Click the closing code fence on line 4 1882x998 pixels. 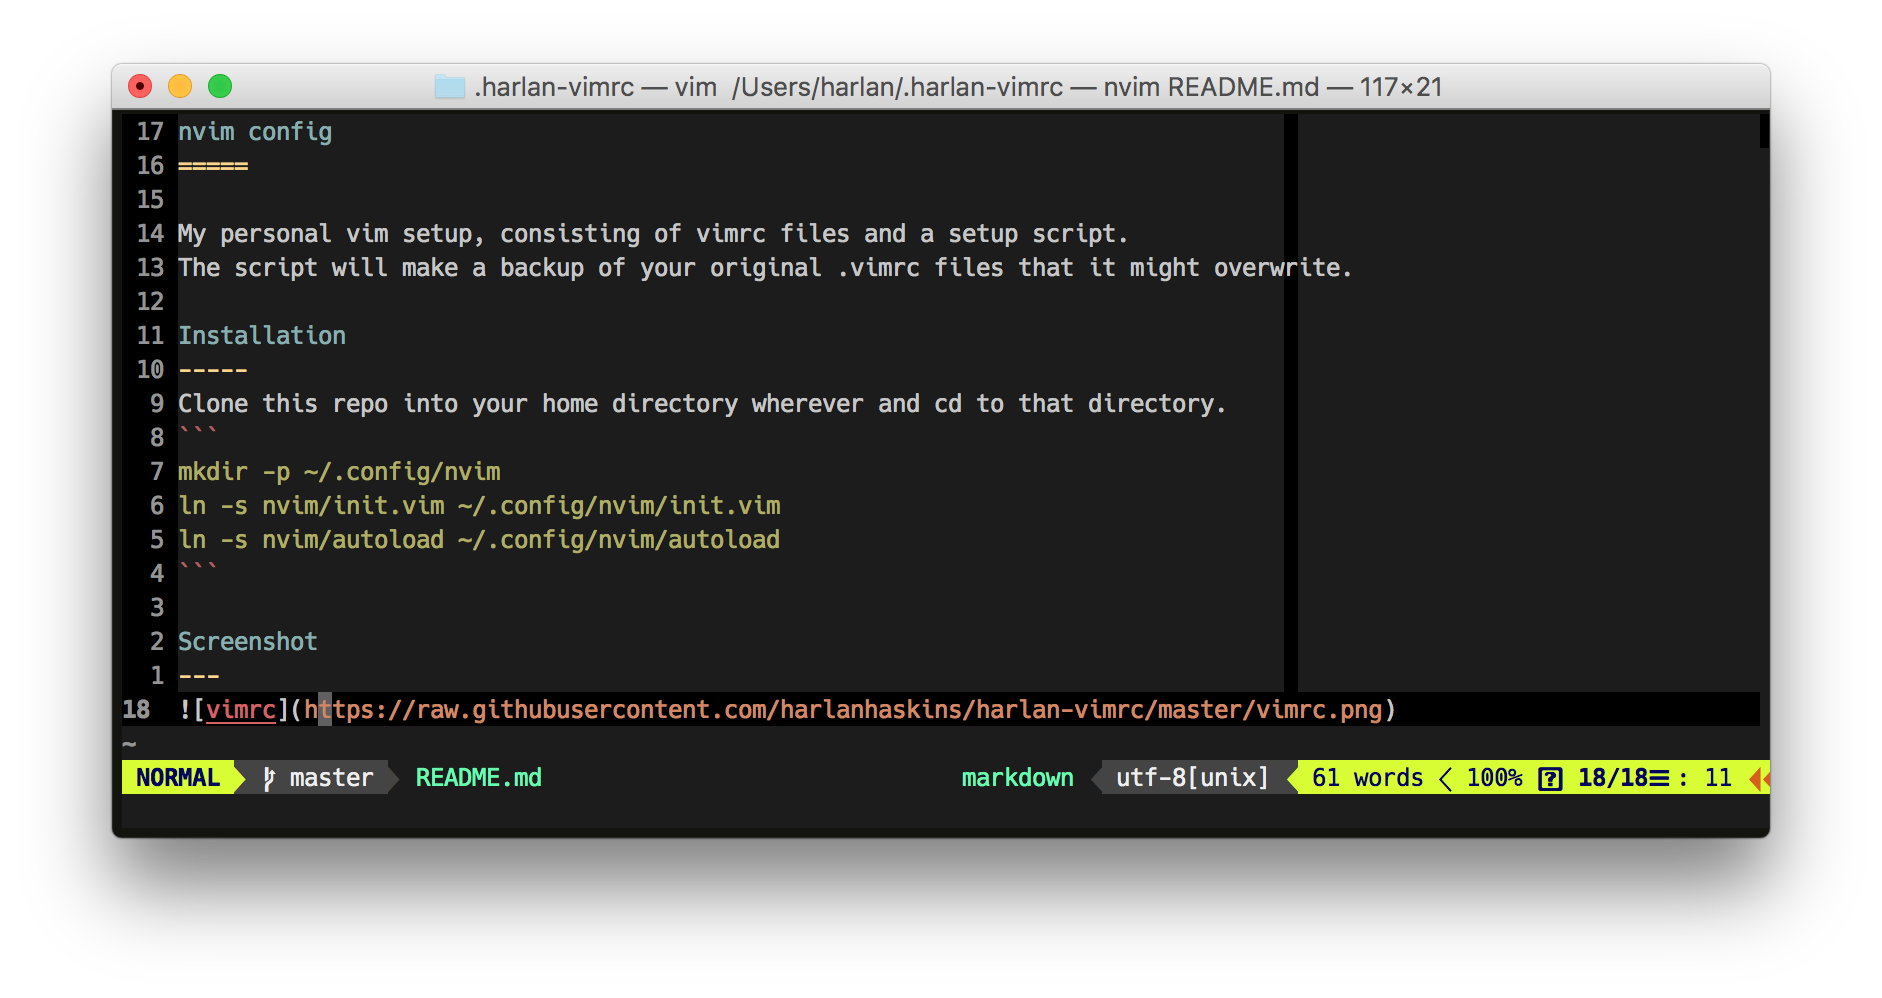197,568
